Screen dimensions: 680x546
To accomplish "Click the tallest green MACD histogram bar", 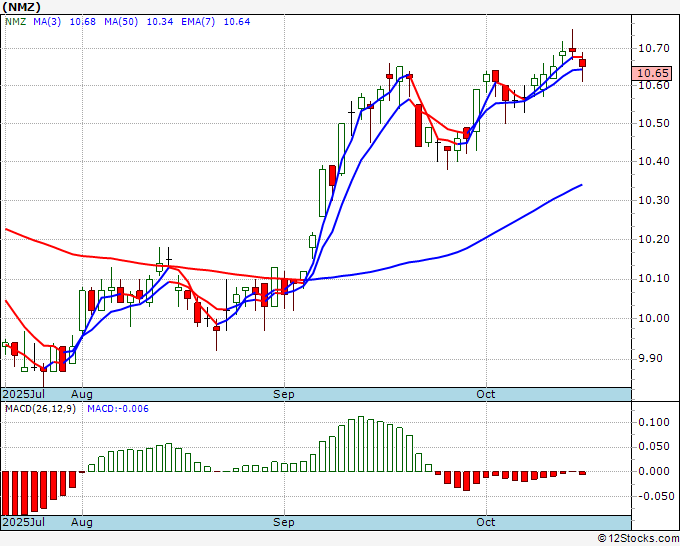I will click(361, 444).
